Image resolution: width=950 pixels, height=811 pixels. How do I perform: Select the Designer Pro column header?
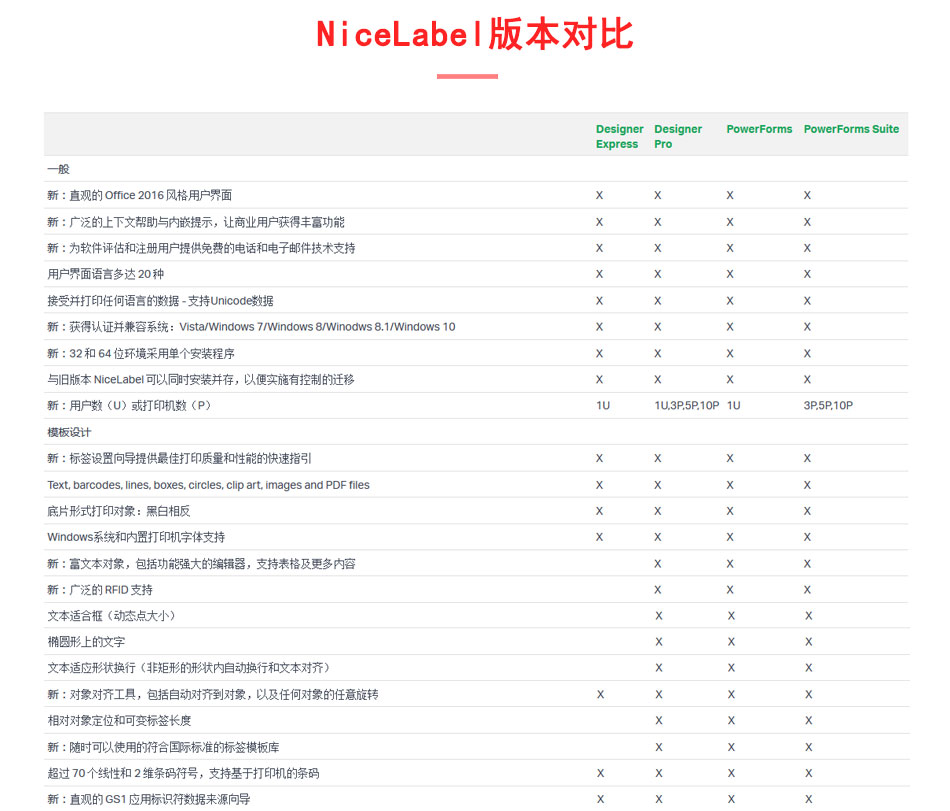(677, 136)
